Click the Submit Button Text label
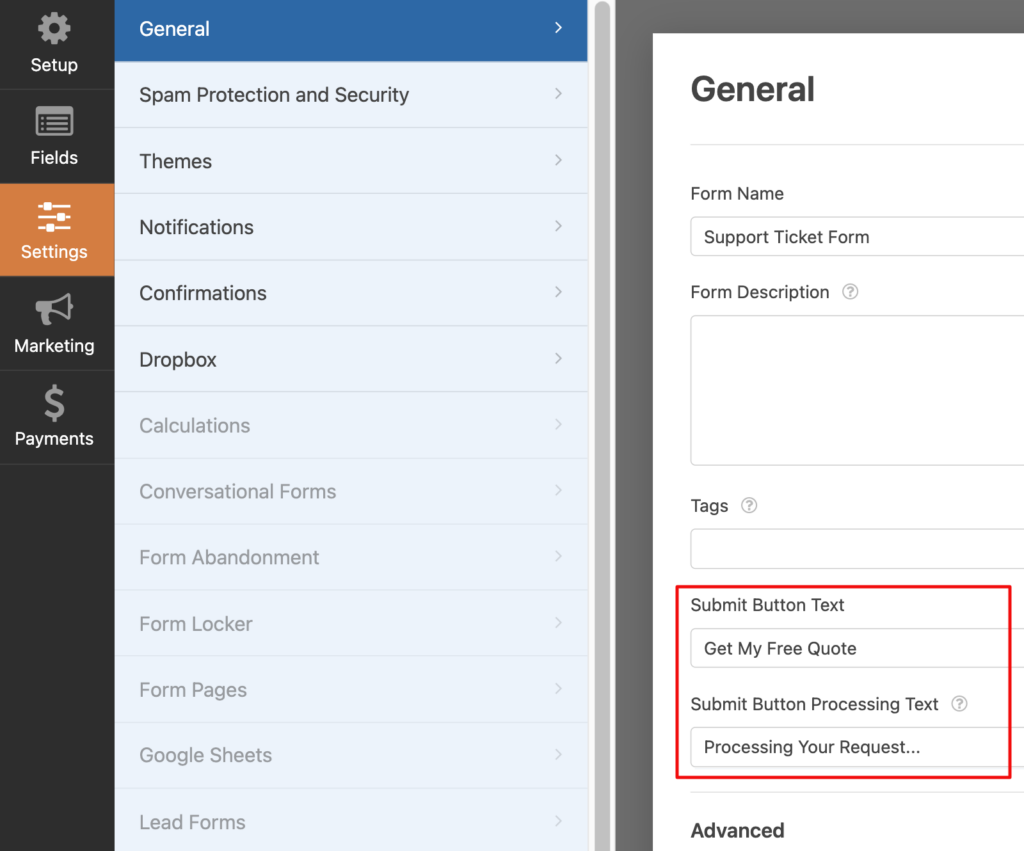The height and width of the screenshot is (851, 1024). click(x=767, y=605)
